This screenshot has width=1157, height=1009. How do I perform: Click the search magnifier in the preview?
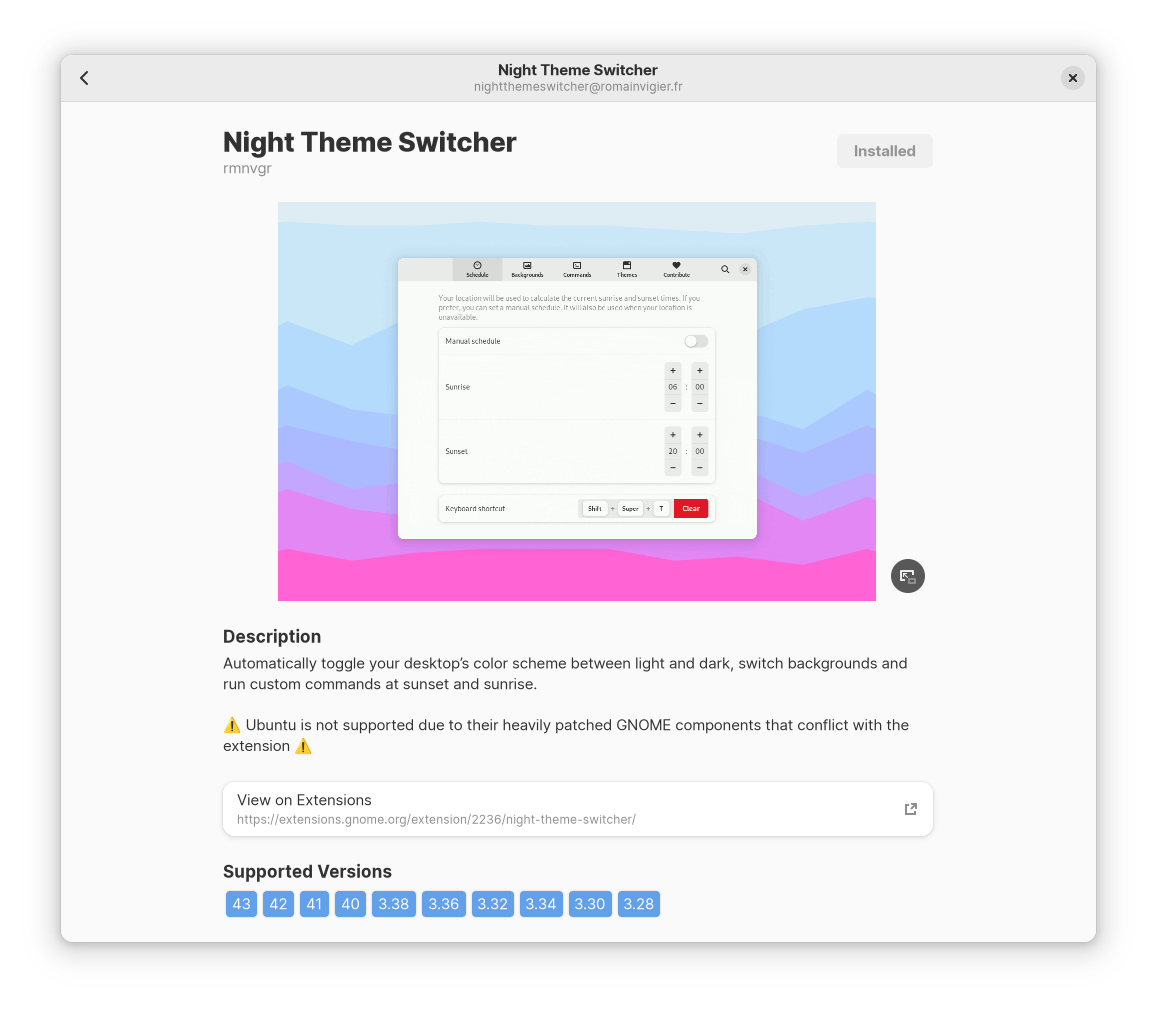click(x=725, y=269)
